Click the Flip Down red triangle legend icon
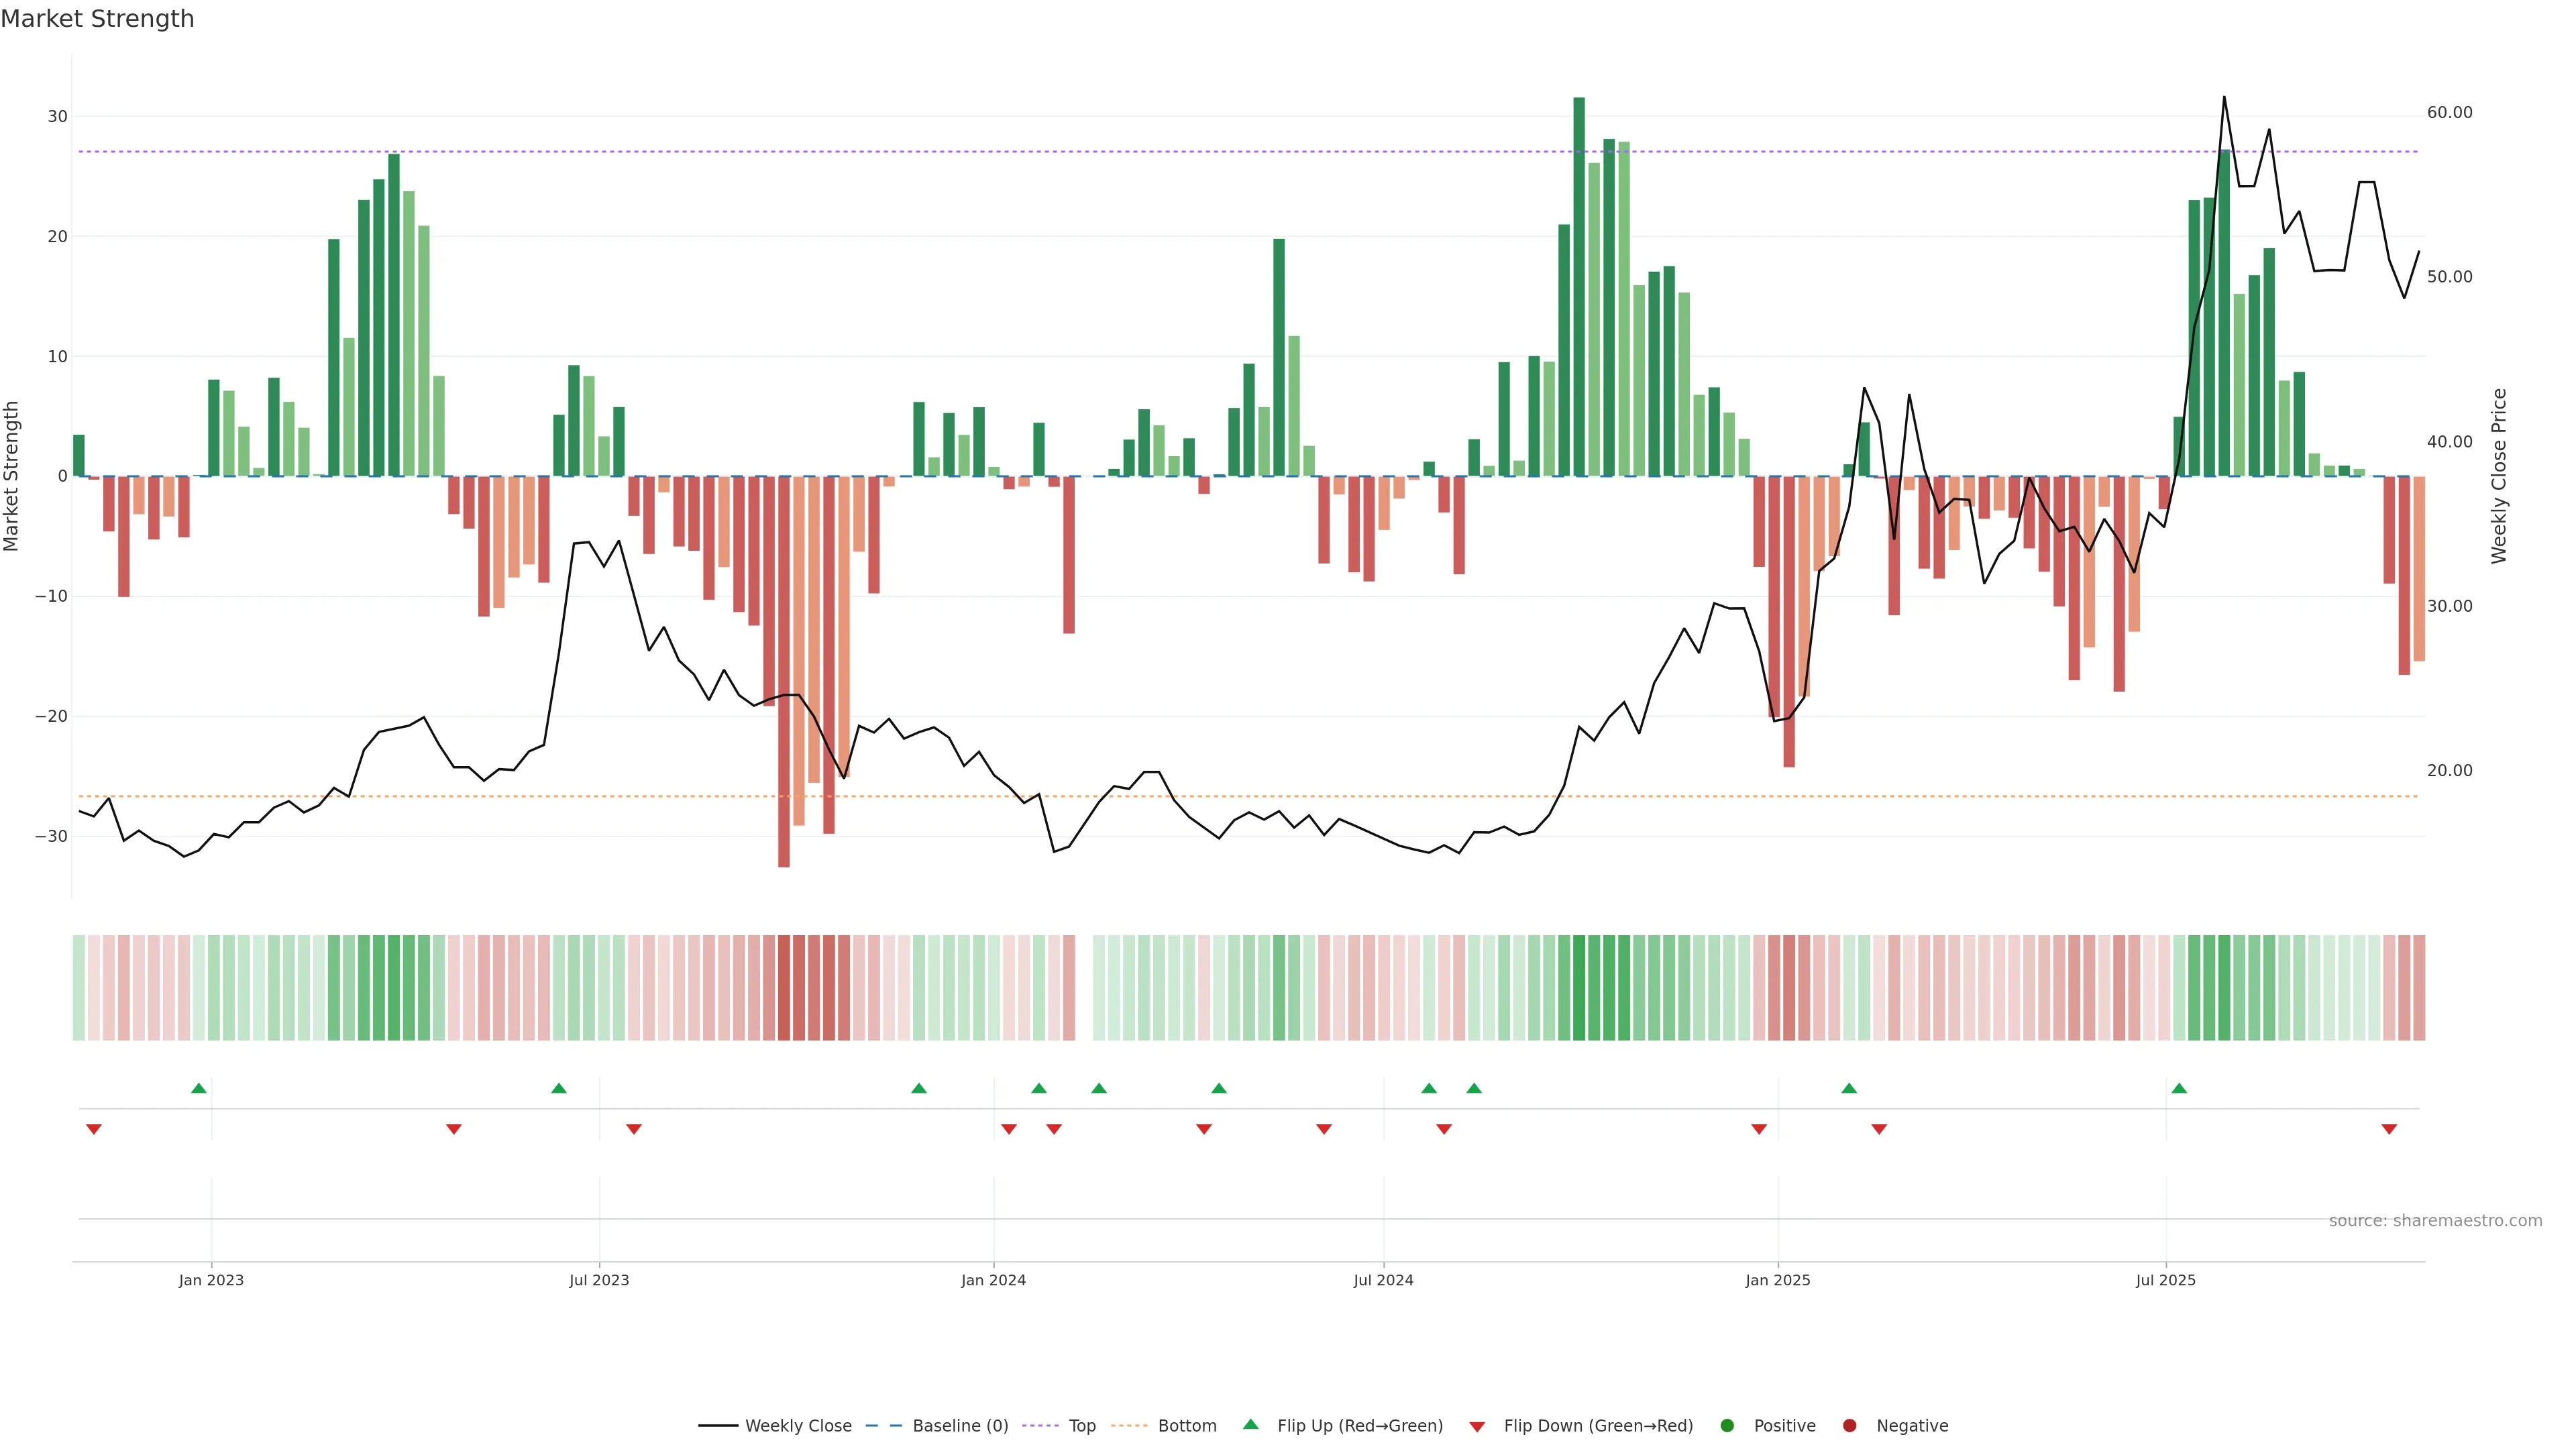 pos(1477,1427)
